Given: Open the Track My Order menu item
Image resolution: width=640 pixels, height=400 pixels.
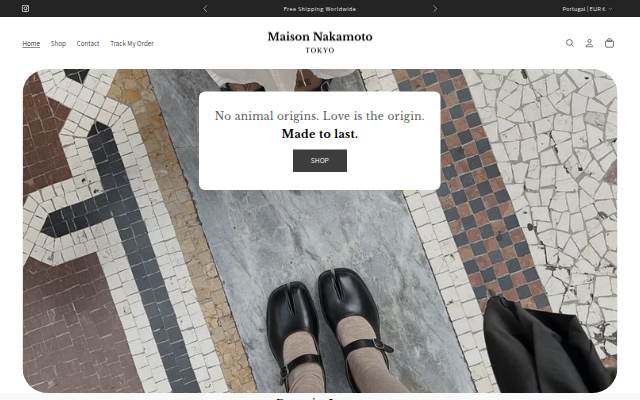Looking at the screenshot, I should pyautogui.click(x=132, y=43).
